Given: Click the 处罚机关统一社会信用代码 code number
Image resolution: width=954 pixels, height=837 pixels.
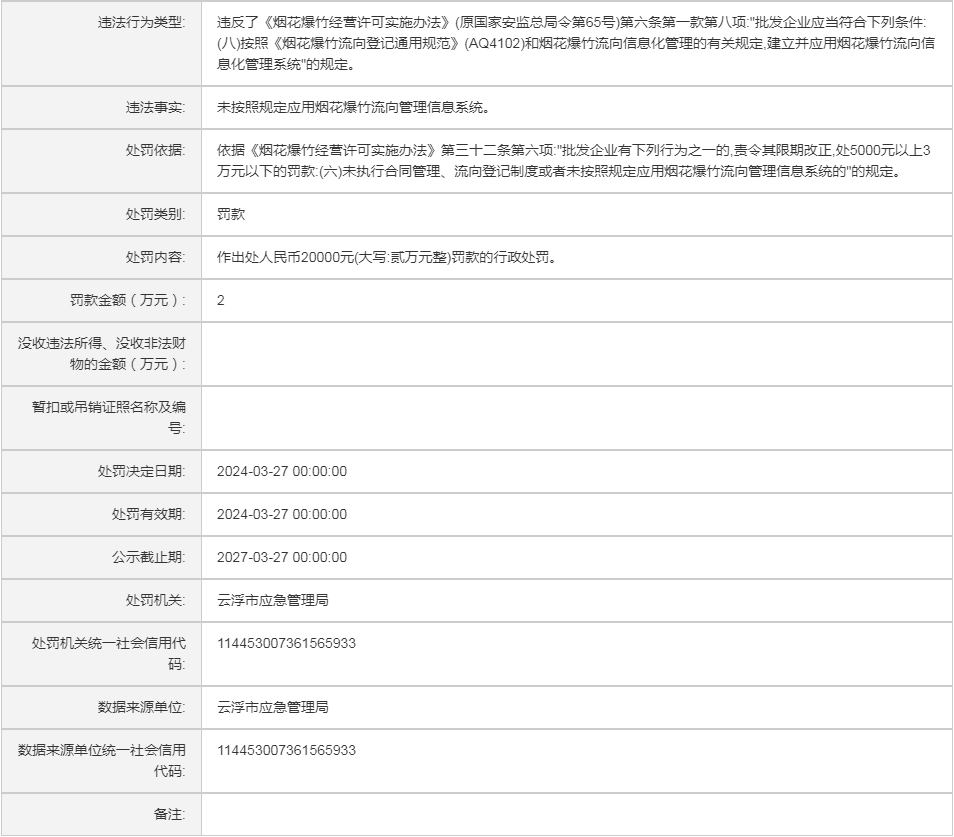Looking at the screenshot, I should click(x=286, y=643).
